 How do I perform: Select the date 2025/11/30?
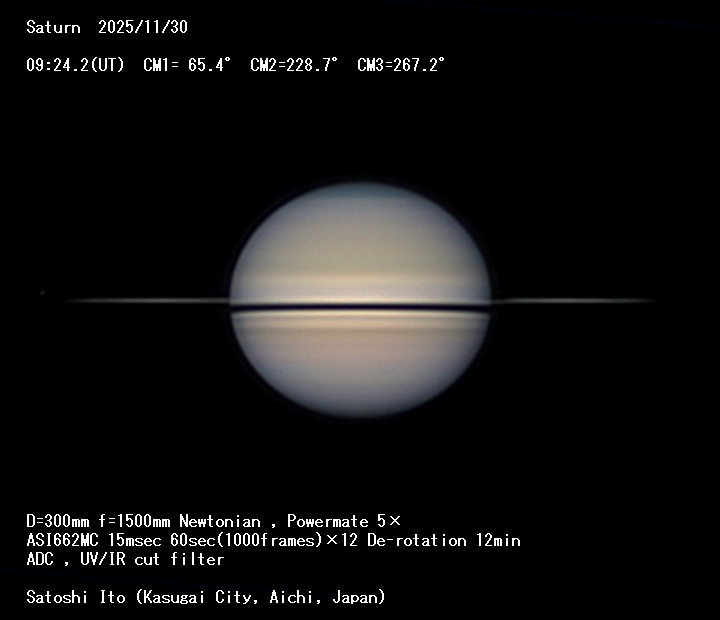(x=142, y=28)
